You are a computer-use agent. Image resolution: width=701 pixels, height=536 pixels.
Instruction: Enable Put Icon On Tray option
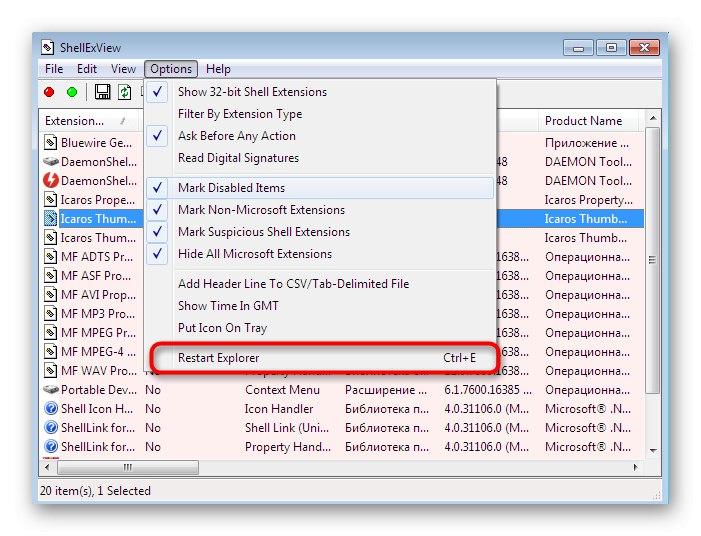tap(320, 328)
